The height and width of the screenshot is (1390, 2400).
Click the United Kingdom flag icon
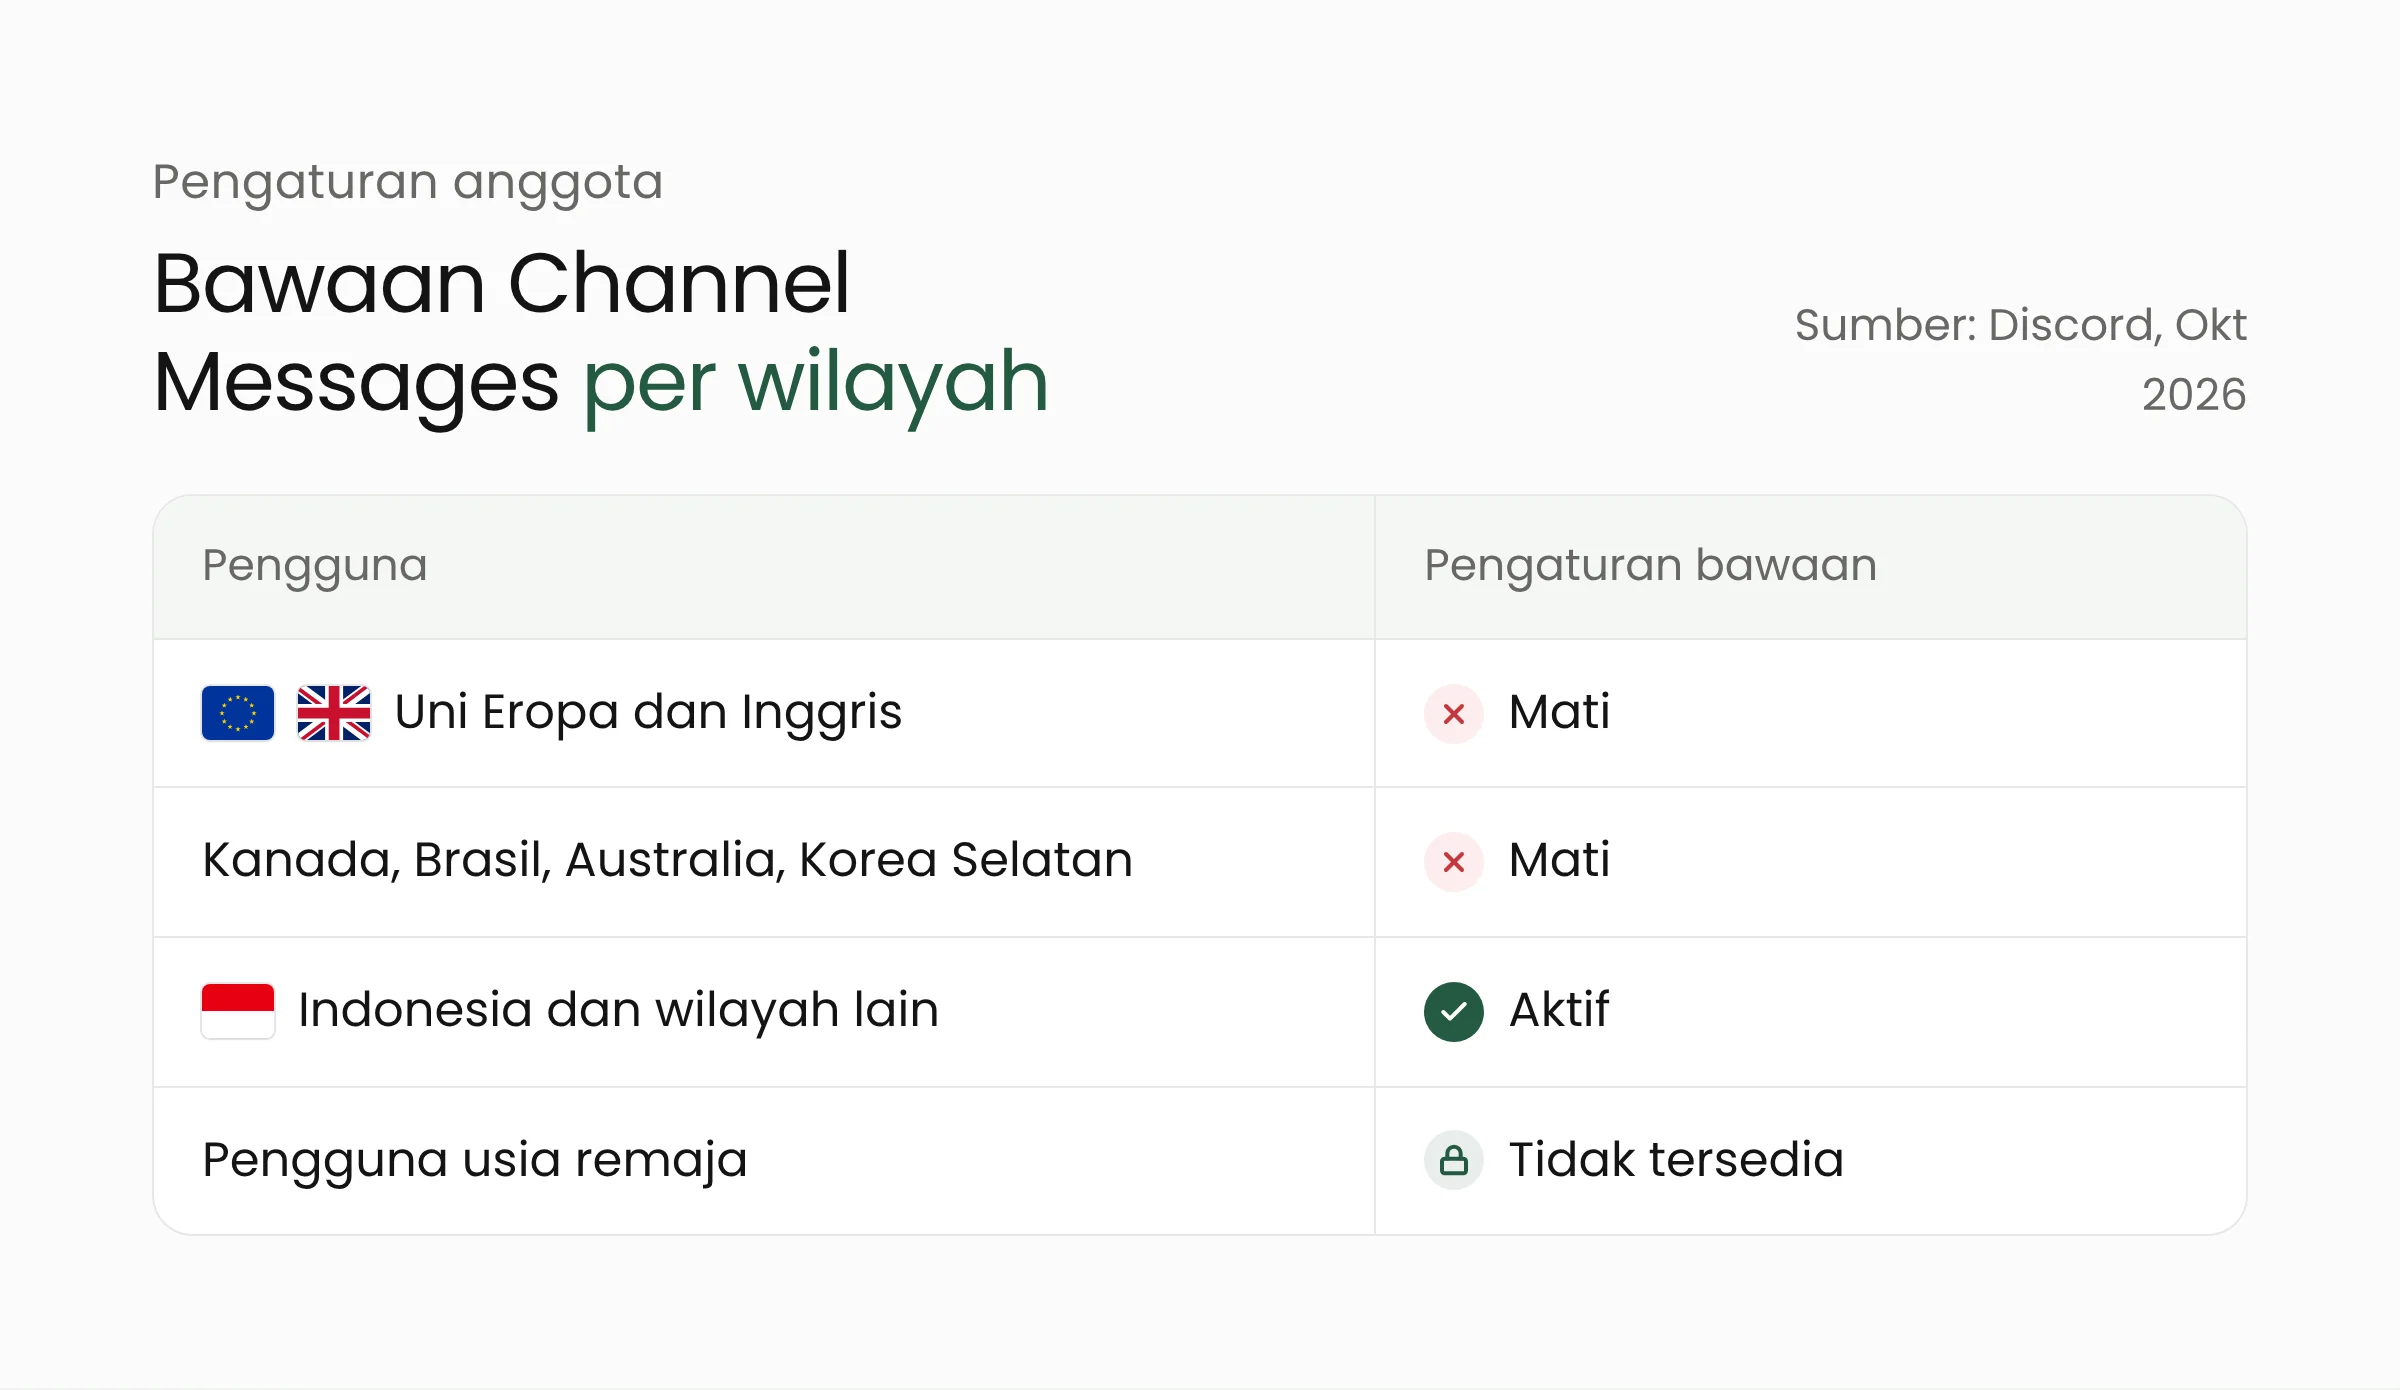tap(334, 713)
